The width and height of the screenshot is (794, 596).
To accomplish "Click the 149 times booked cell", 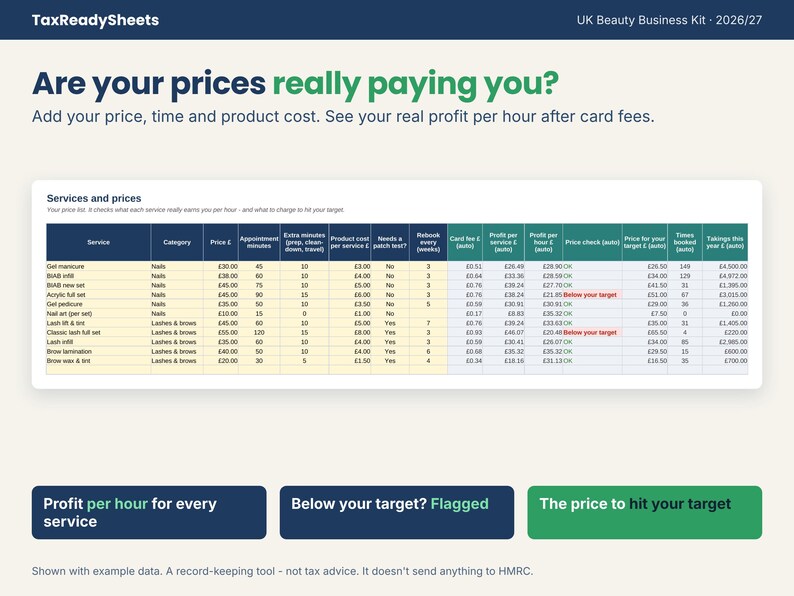I will [685, 266].
